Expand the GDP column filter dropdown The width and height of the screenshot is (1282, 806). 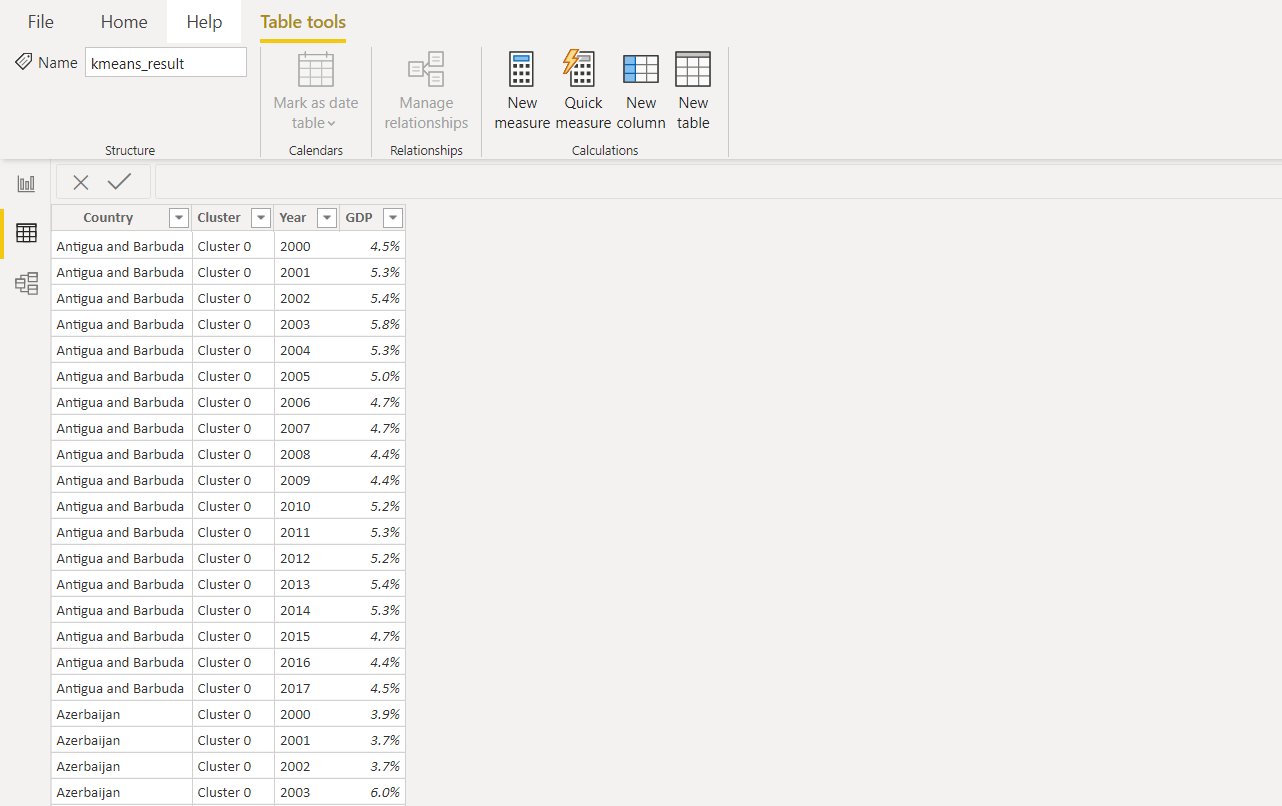[393, 218]
